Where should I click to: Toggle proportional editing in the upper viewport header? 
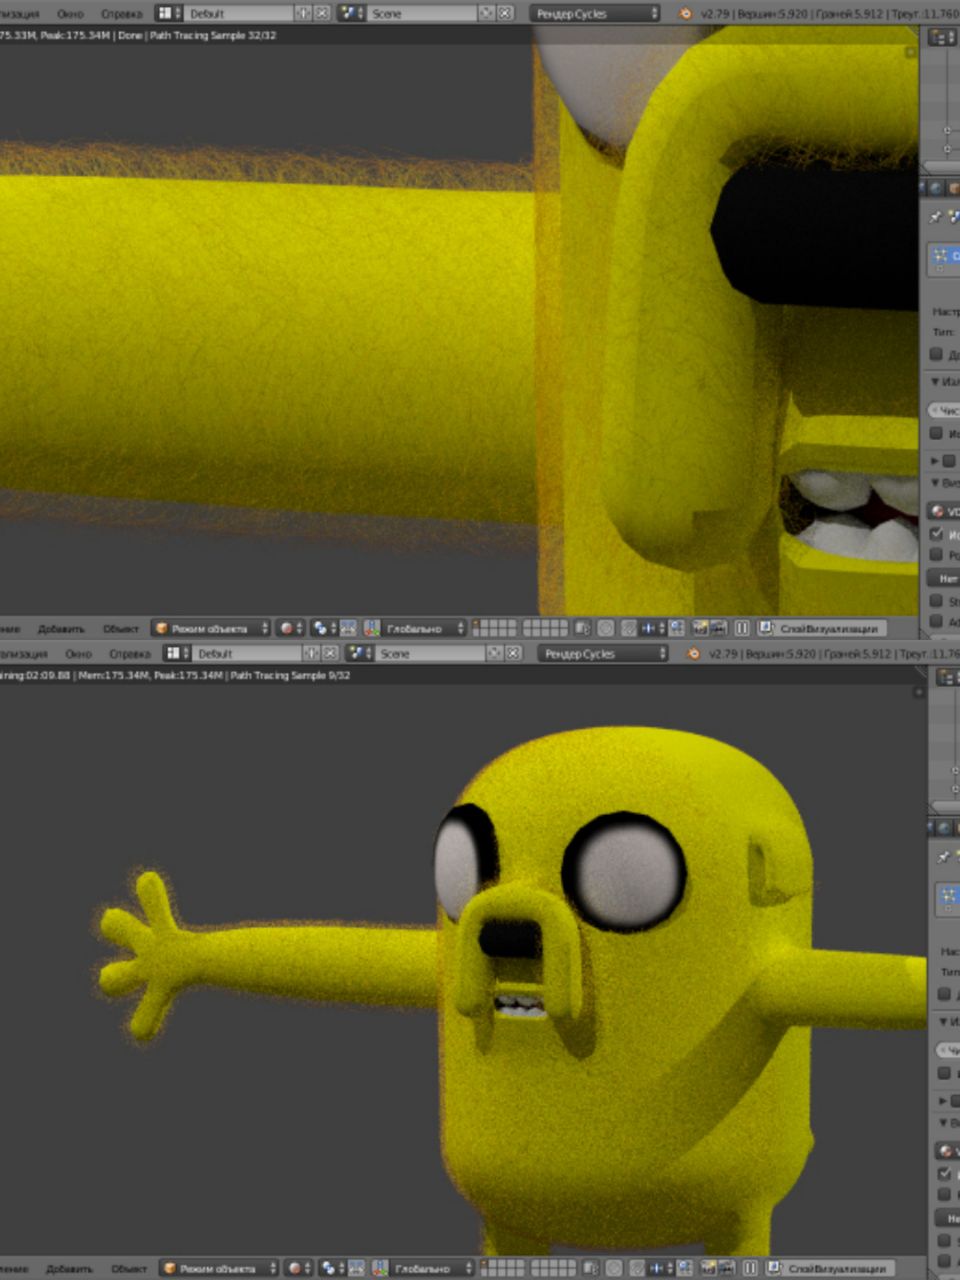click(606, 628)
